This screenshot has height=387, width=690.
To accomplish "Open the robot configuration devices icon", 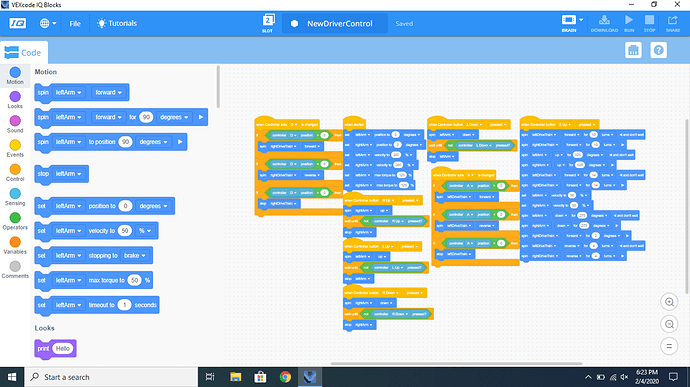I will [x=633, y=50].
